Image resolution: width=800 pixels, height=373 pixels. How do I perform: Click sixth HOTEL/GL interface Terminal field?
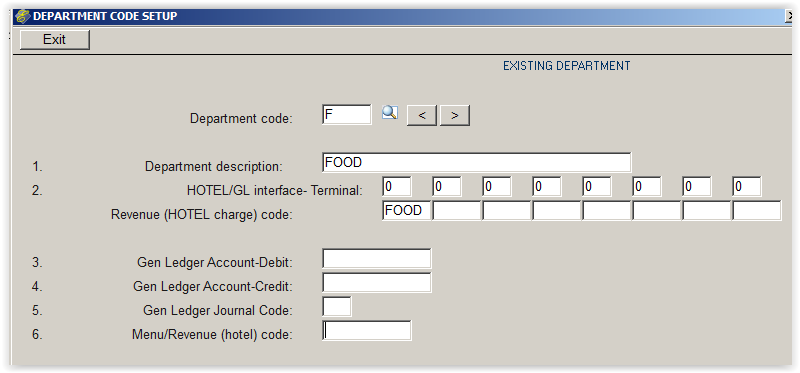646,187
